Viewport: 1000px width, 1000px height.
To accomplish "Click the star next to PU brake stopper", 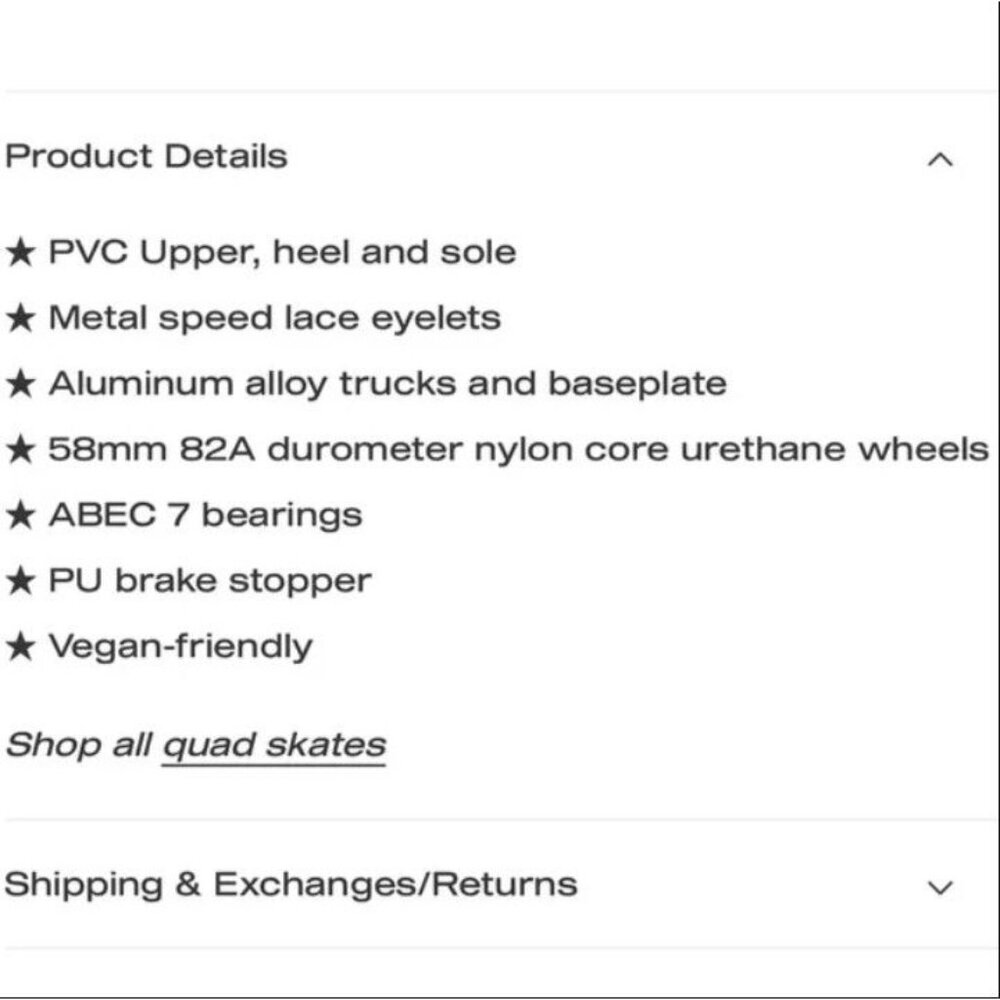I will pyautogui.click(x=20, y=583).
